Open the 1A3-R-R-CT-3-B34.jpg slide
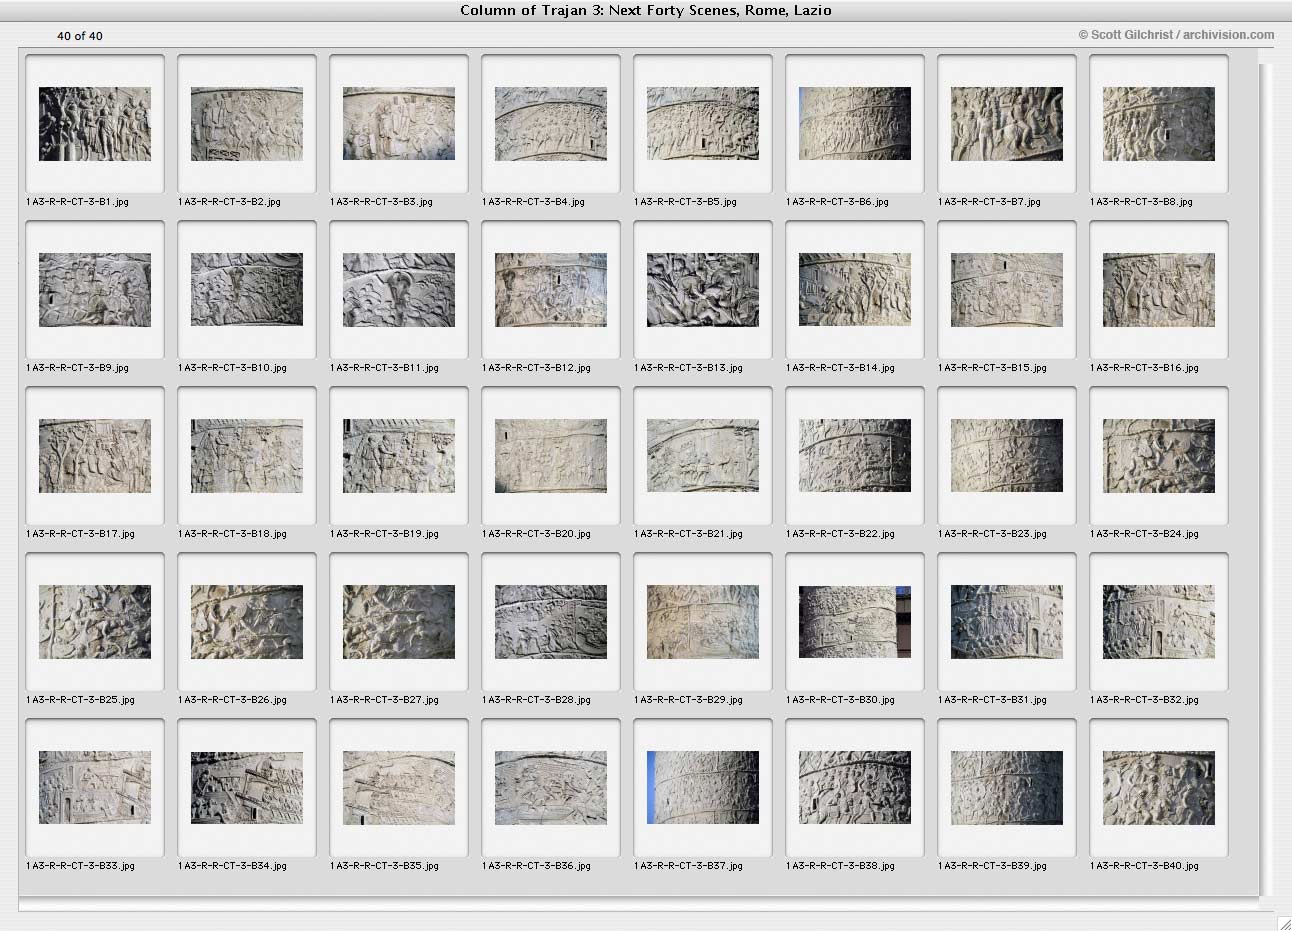Viewport: 1292px width, 931px height. (x=247, y=788)
